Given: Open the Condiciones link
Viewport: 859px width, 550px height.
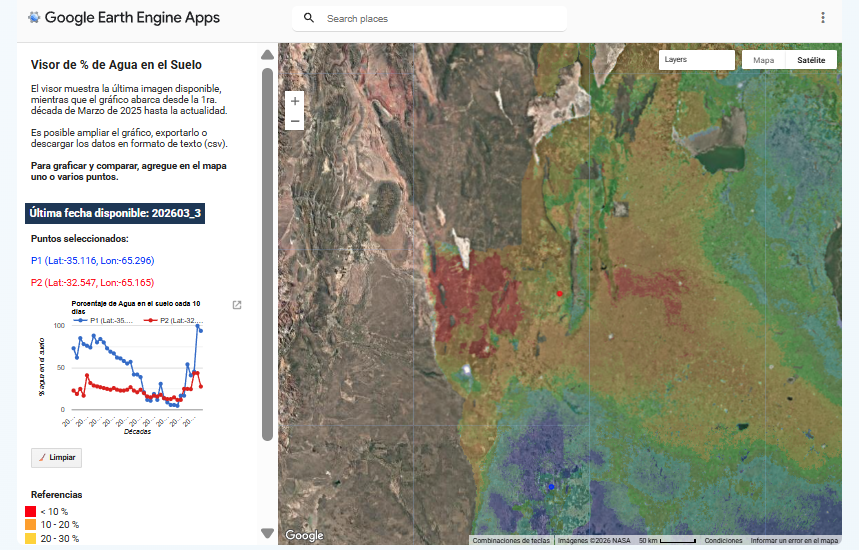Looking at the screenshot, I should tap(723, 540).
